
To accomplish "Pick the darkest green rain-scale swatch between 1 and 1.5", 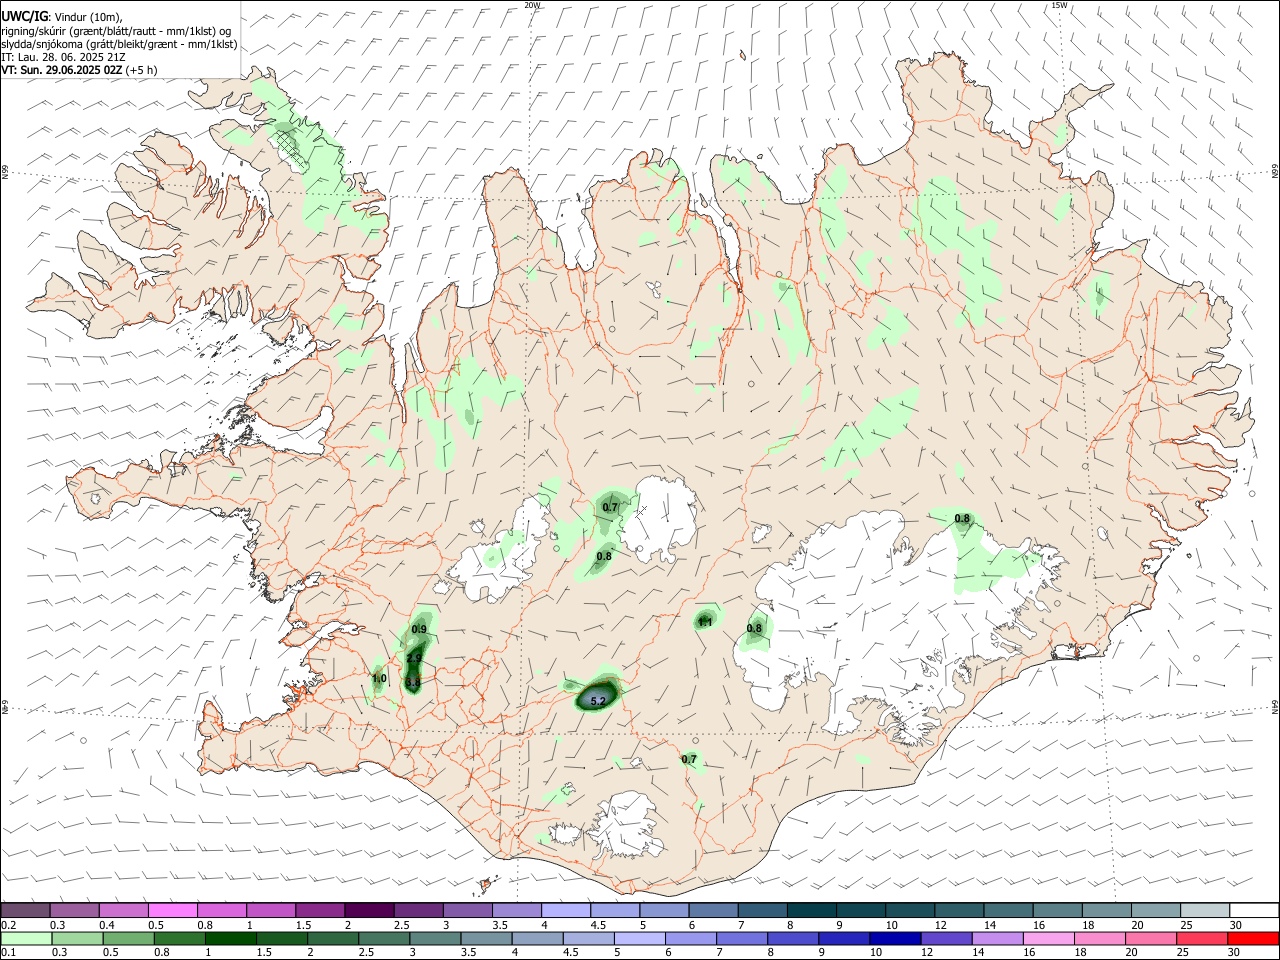I will 231,938.
